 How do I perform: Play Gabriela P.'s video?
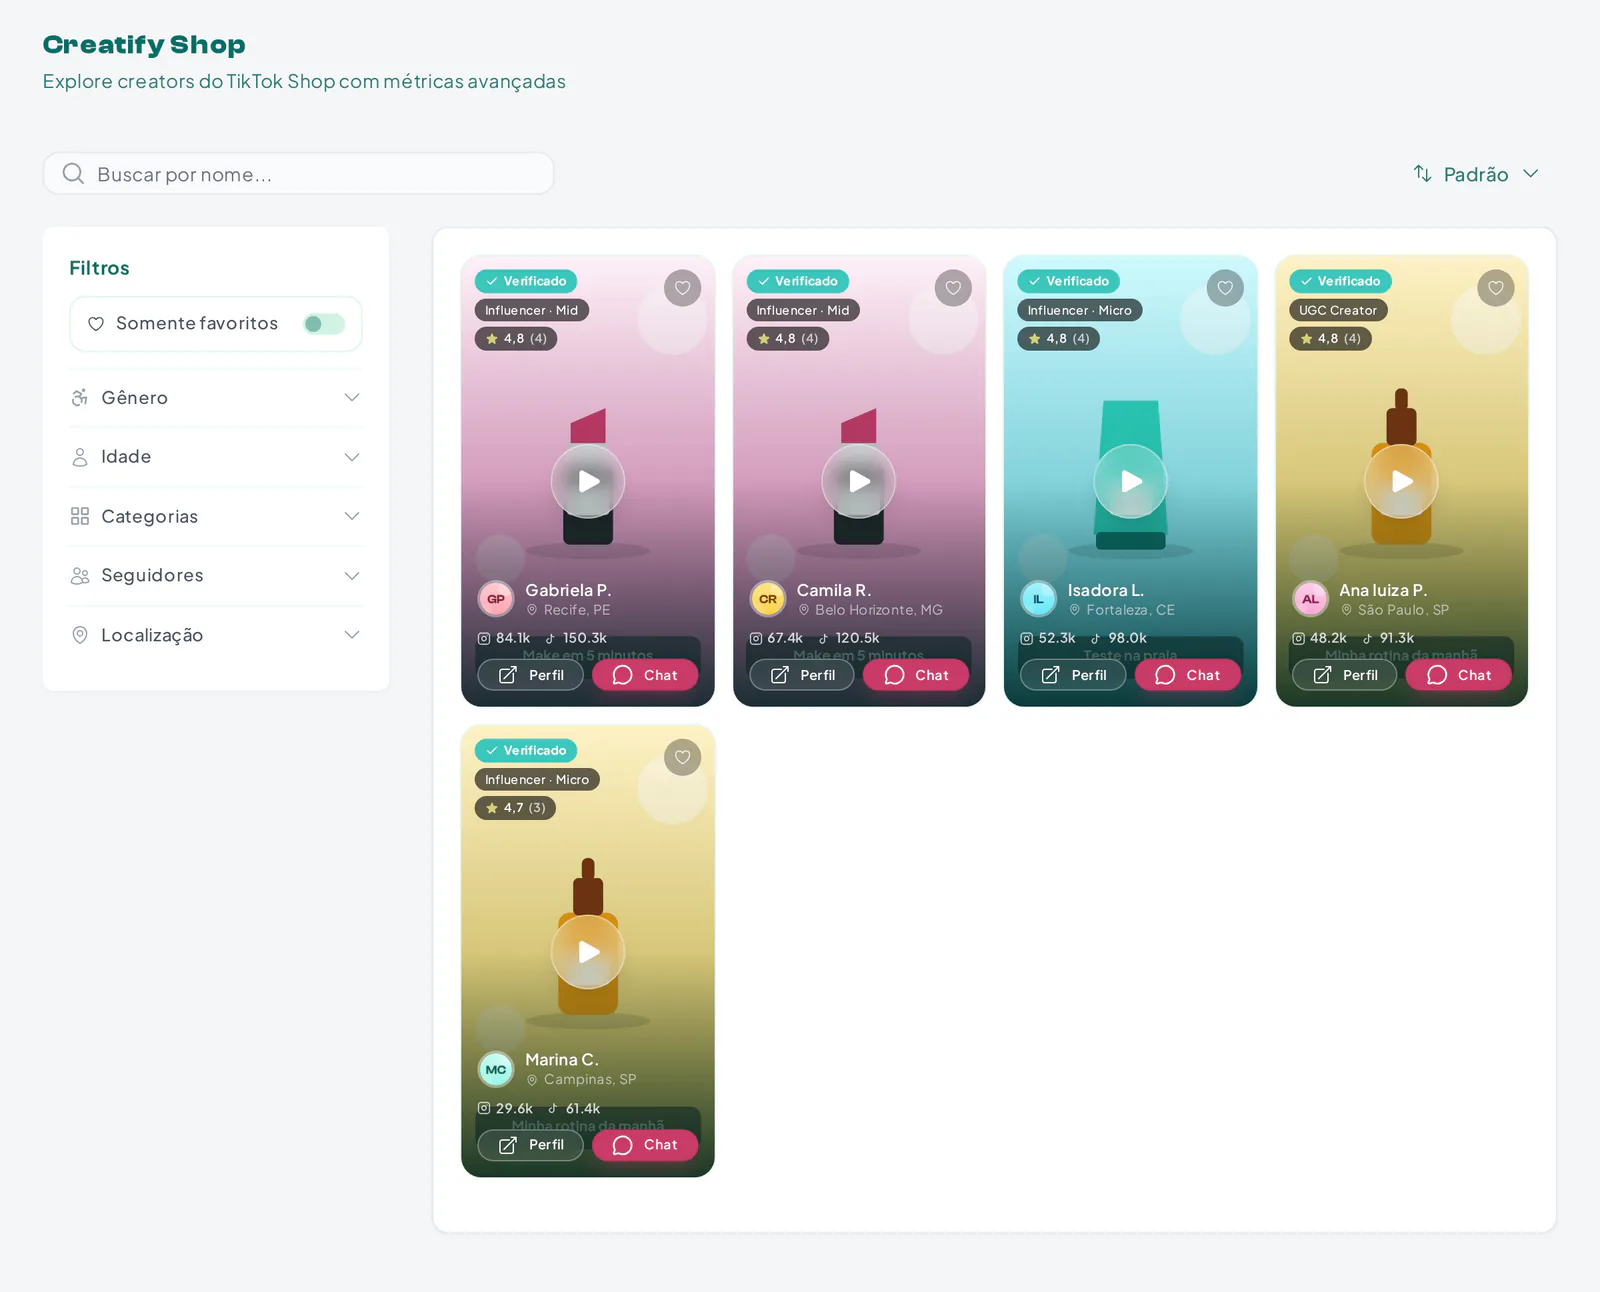tap(588, 481)
